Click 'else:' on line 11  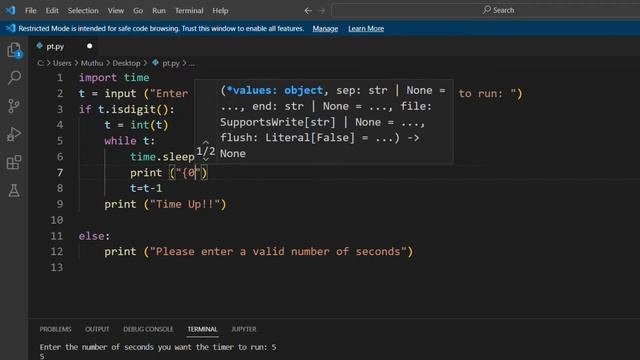(94, 236)
